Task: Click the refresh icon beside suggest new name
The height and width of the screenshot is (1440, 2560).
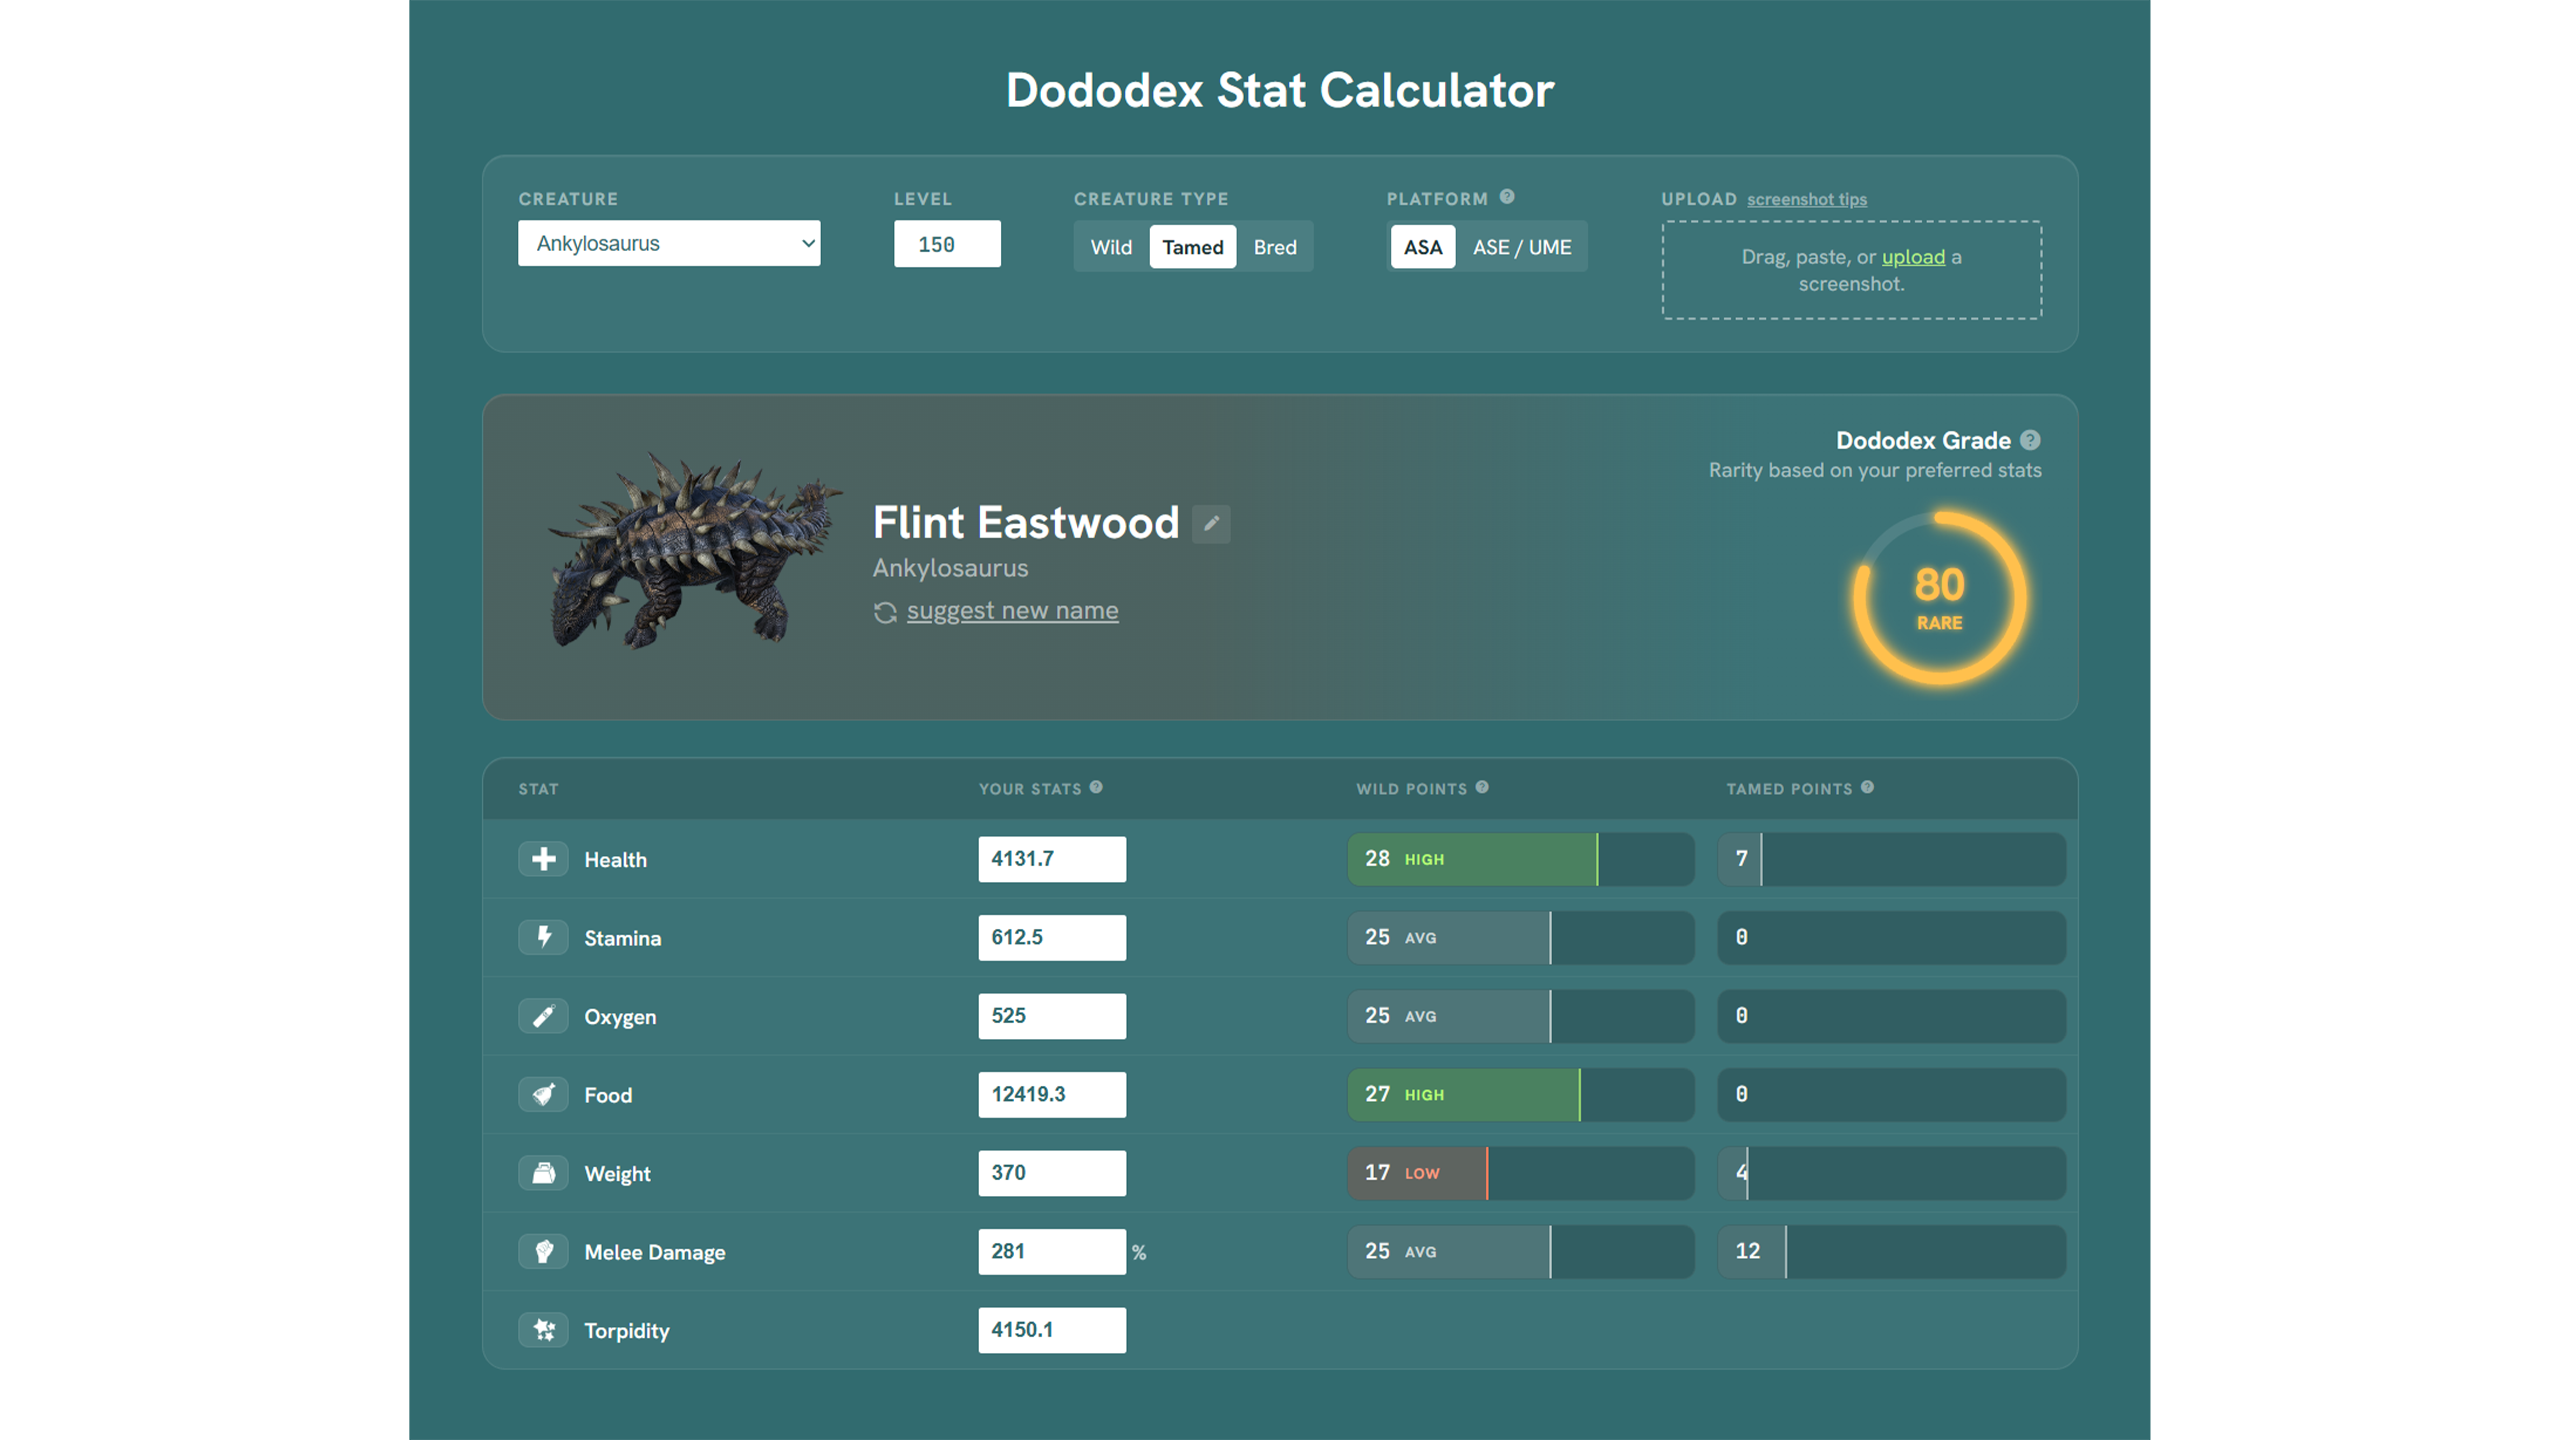Action: pyautogui.click(x=885, y=612)
